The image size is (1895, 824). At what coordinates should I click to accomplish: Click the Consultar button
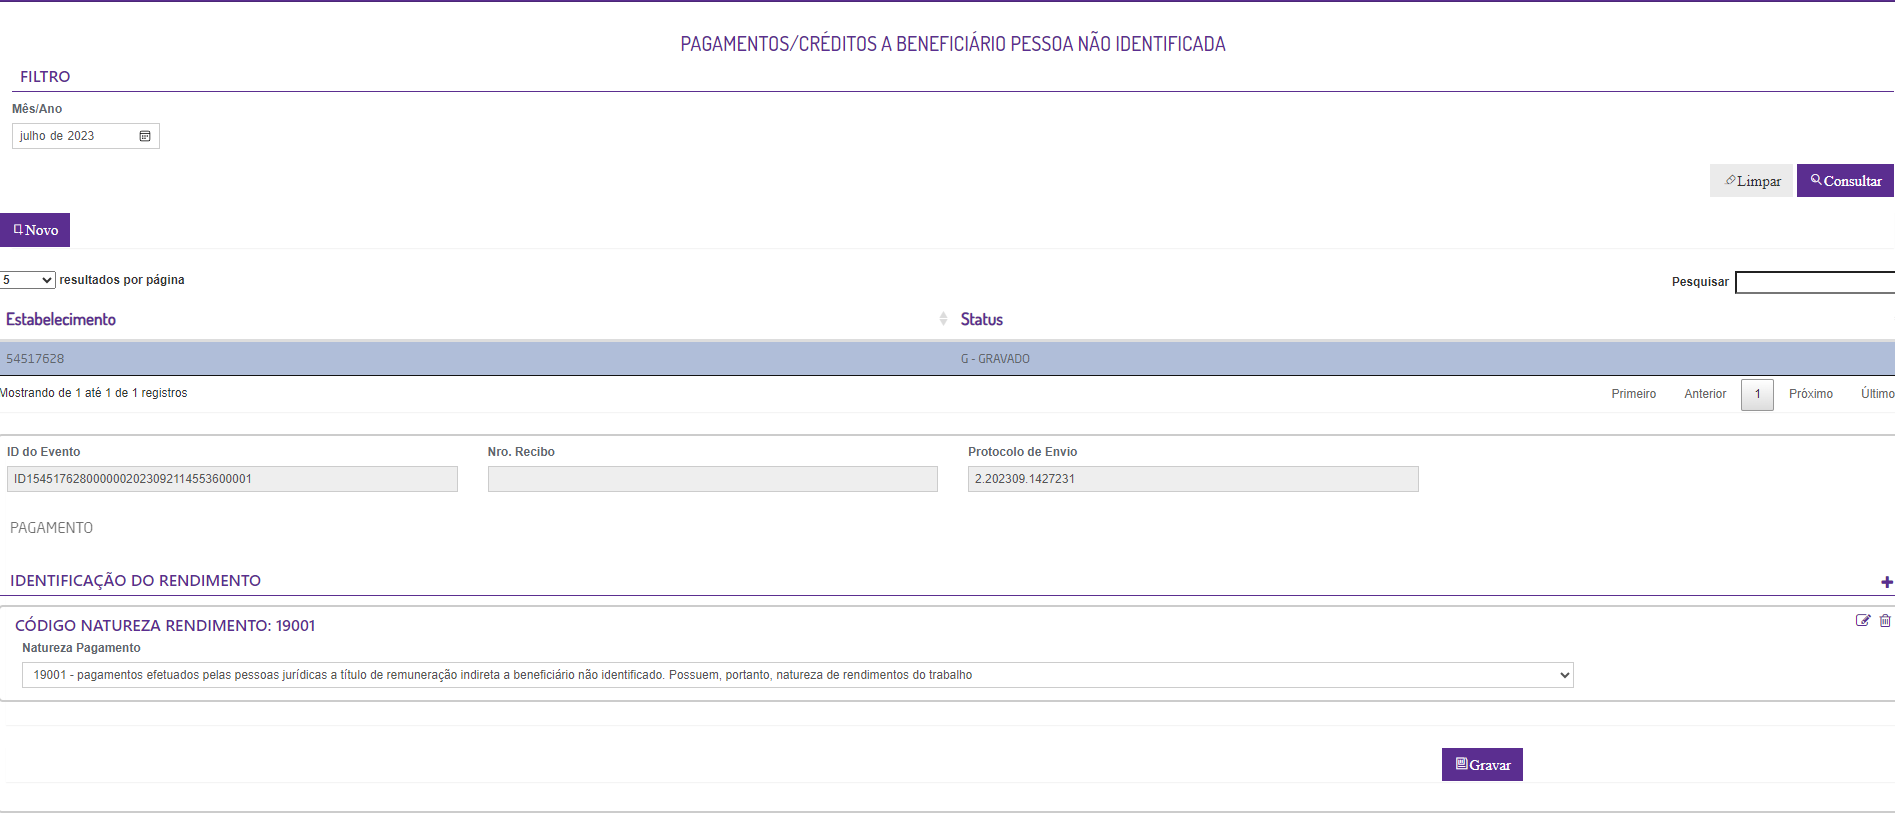[1845, 181]
